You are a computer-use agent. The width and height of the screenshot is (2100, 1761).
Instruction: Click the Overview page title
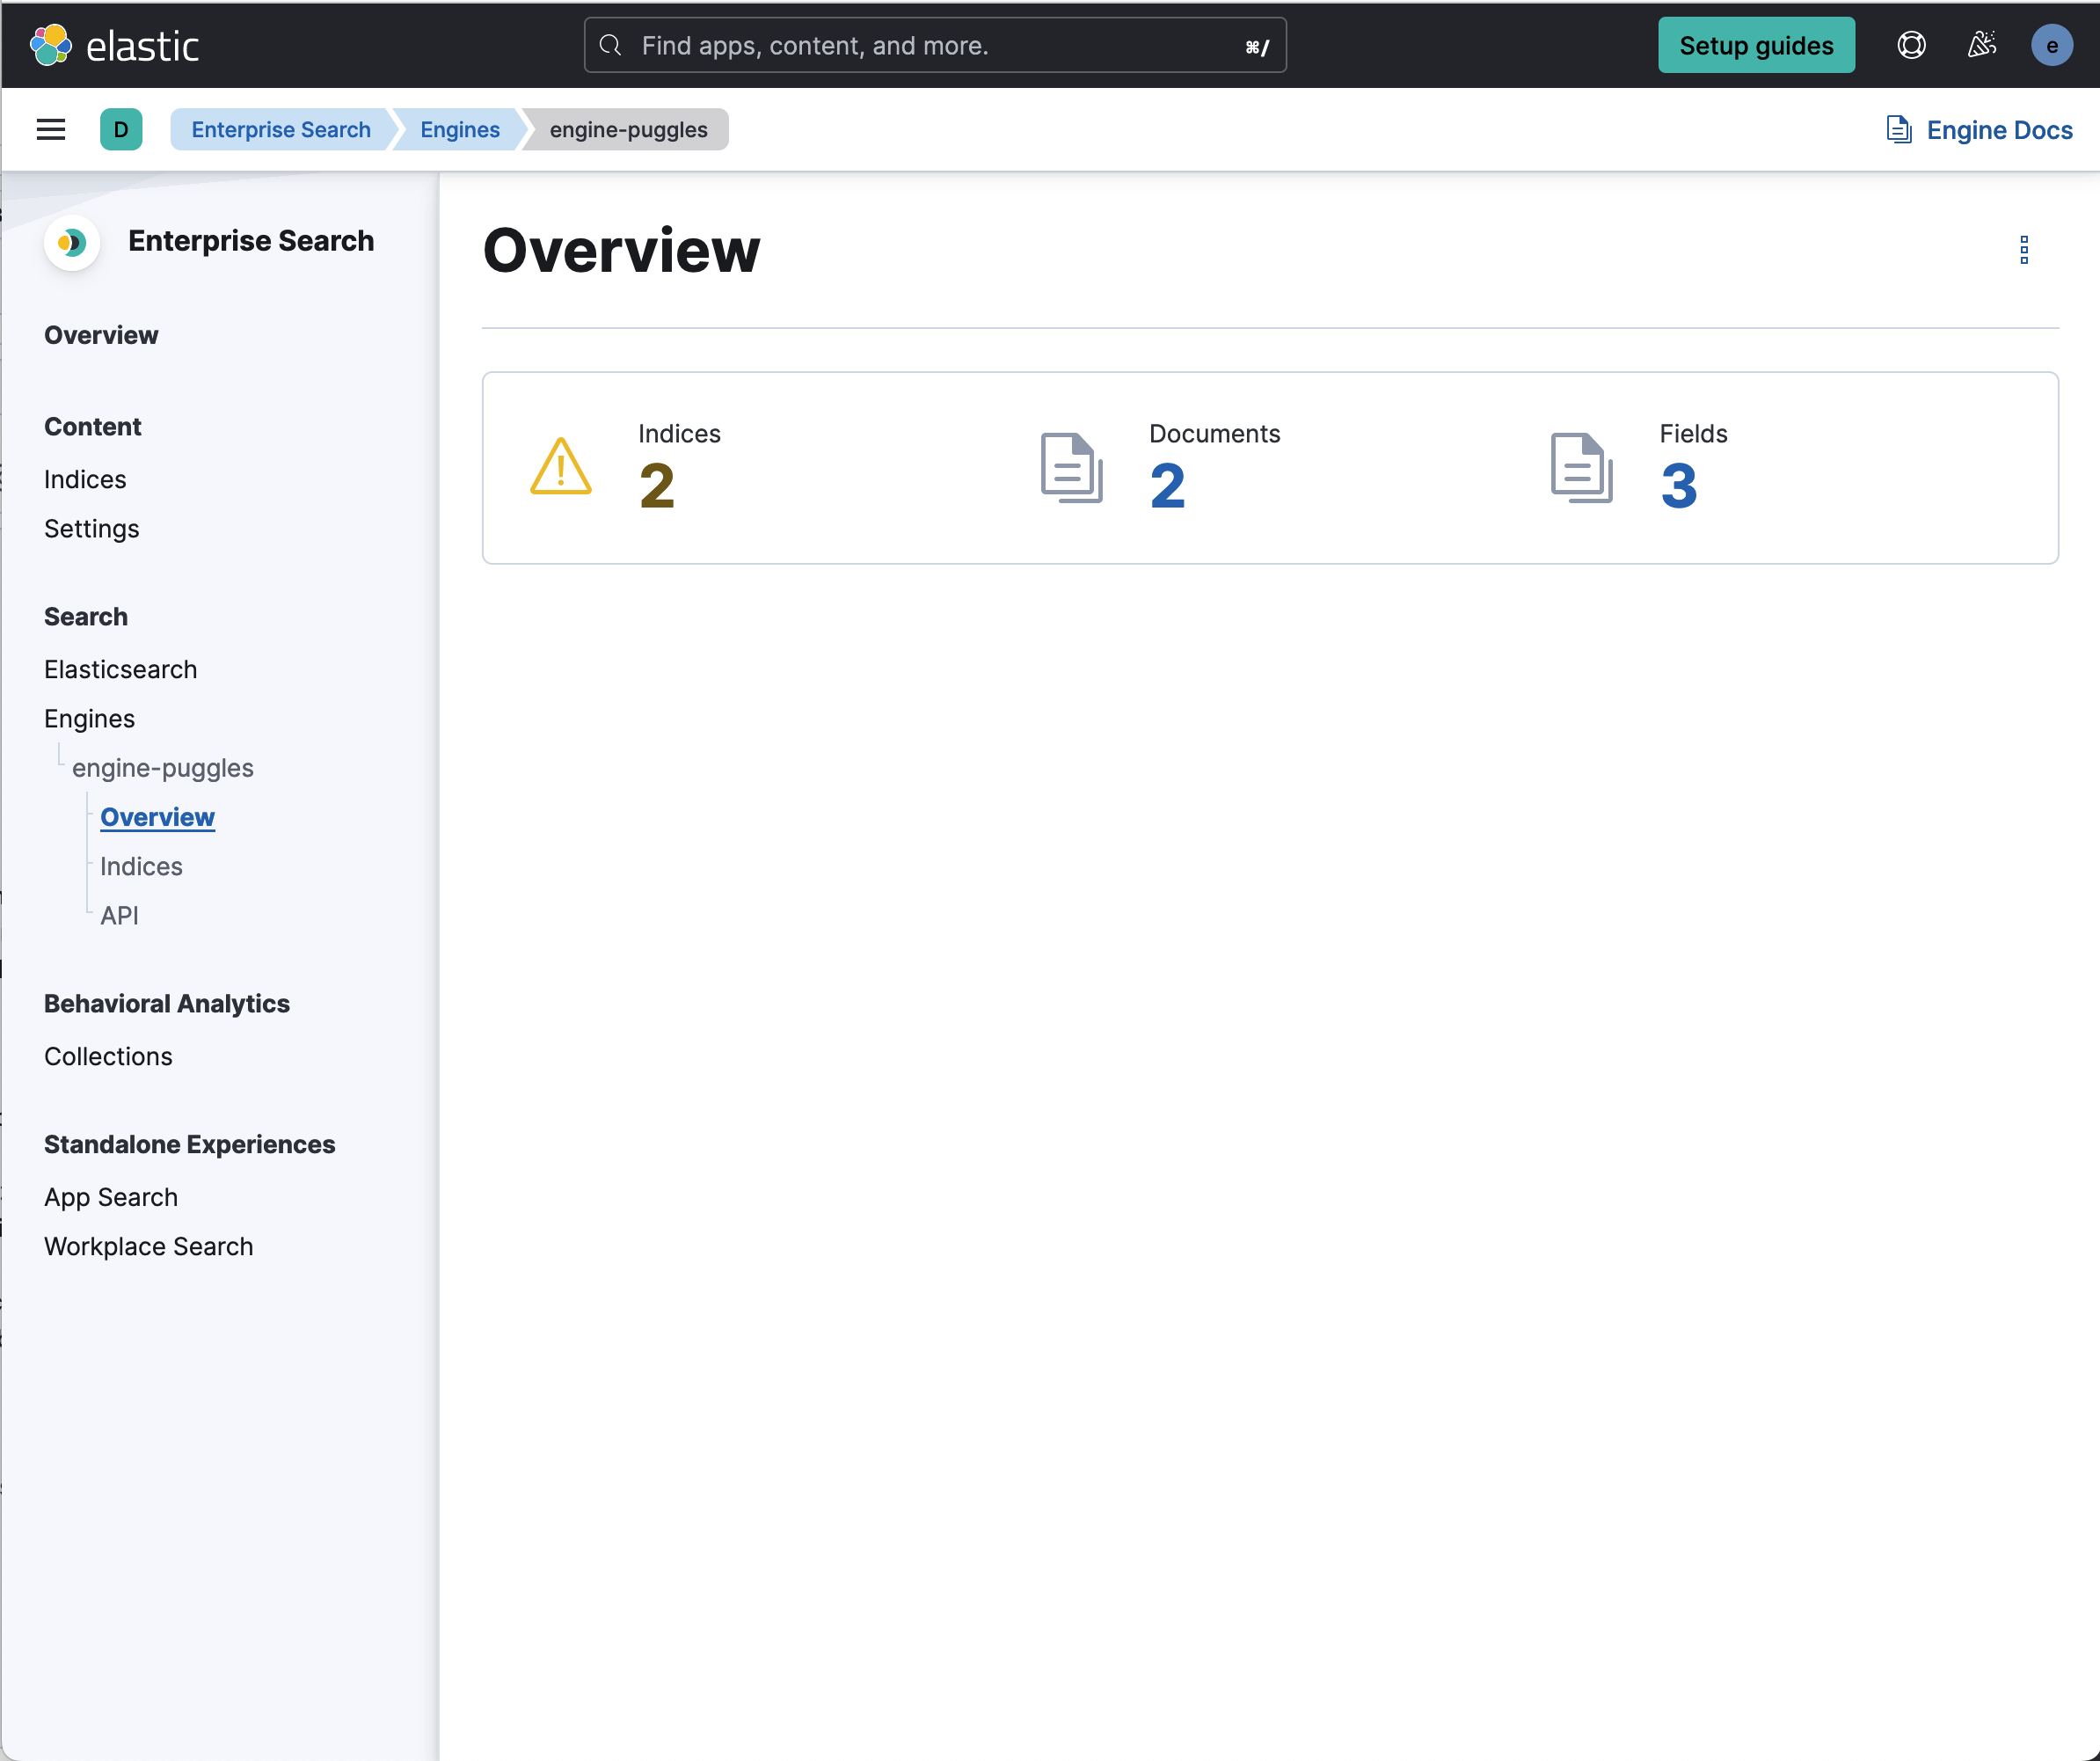[621, 250]
